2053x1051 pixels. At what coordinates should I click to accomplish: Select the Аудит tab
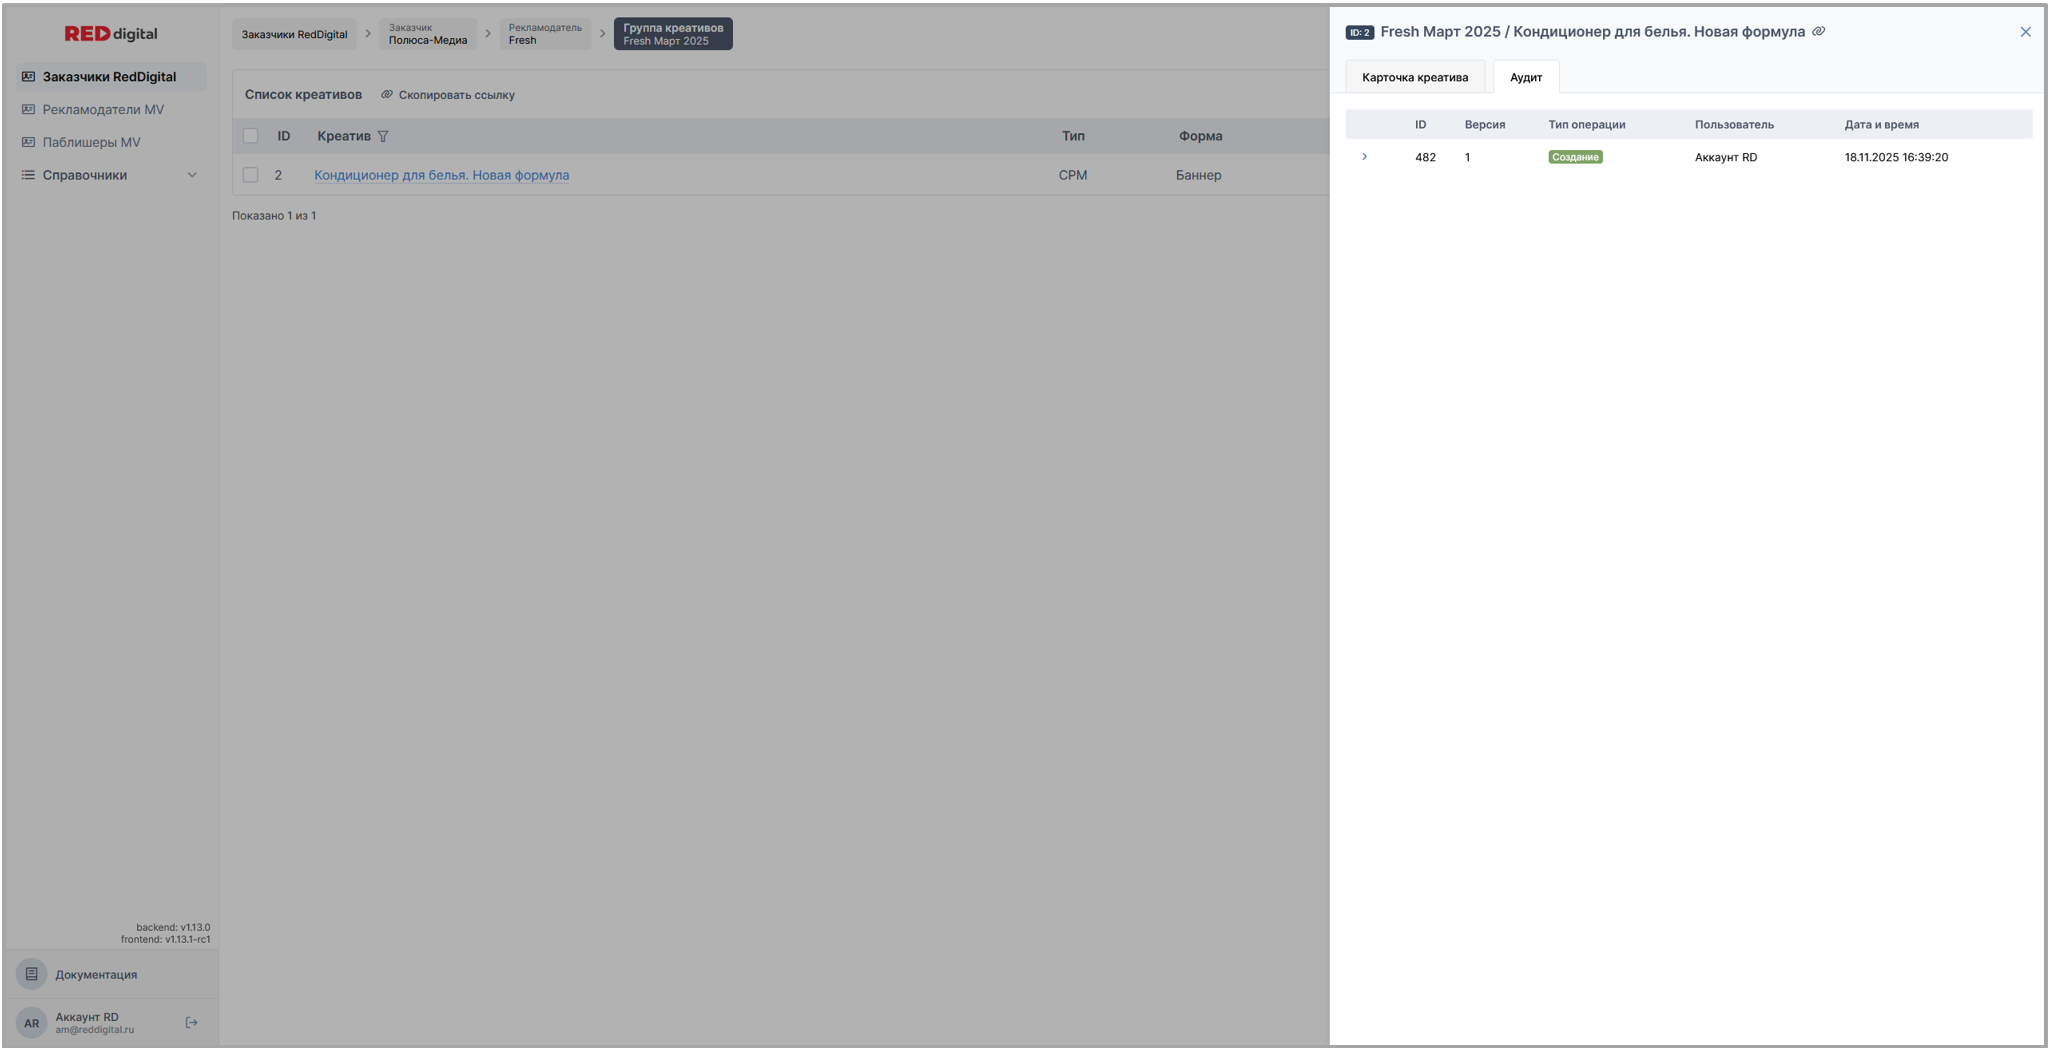coord(1525,77)
